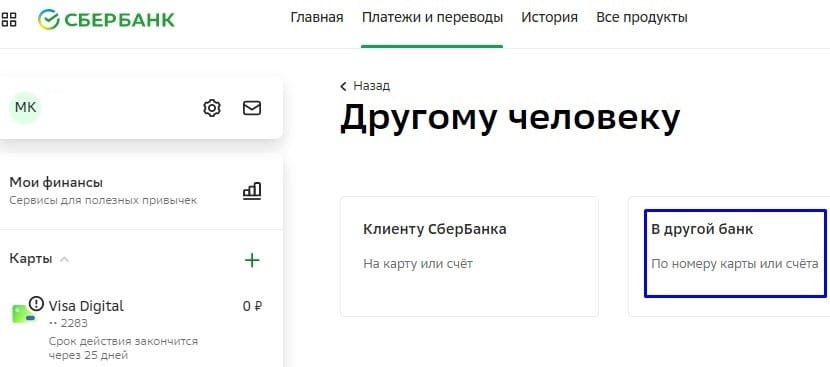Open the apps grid icon
This screenshot has height=367, width=830.
tap(8, 20)
